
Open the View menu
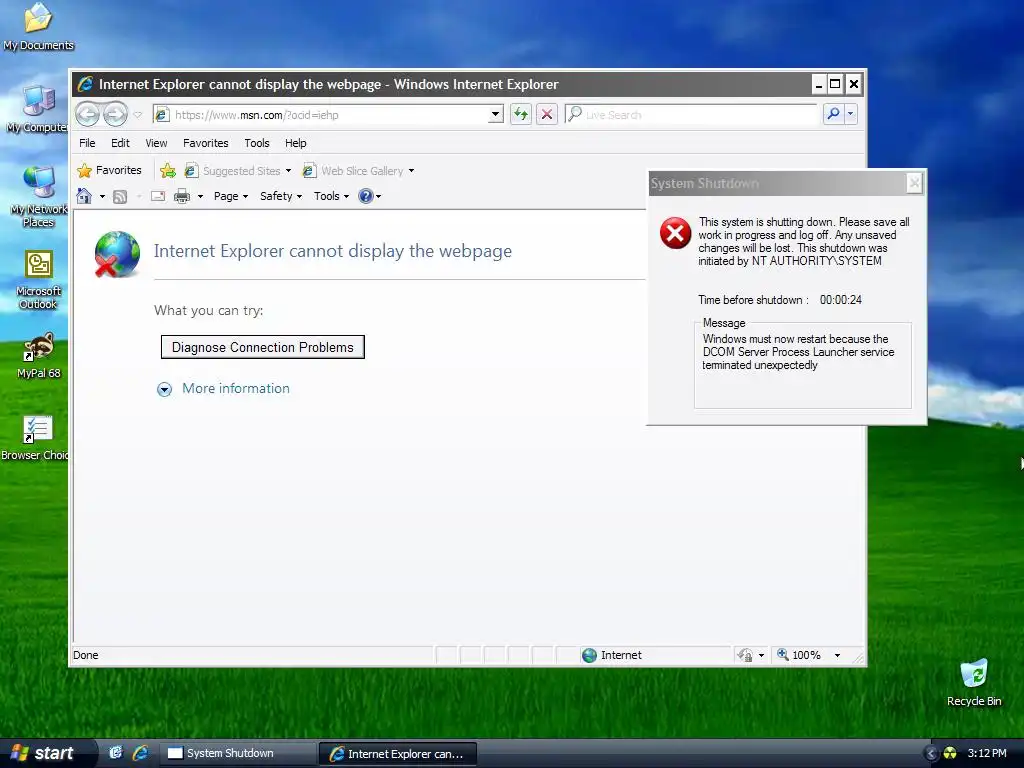[x=156, y=143]
